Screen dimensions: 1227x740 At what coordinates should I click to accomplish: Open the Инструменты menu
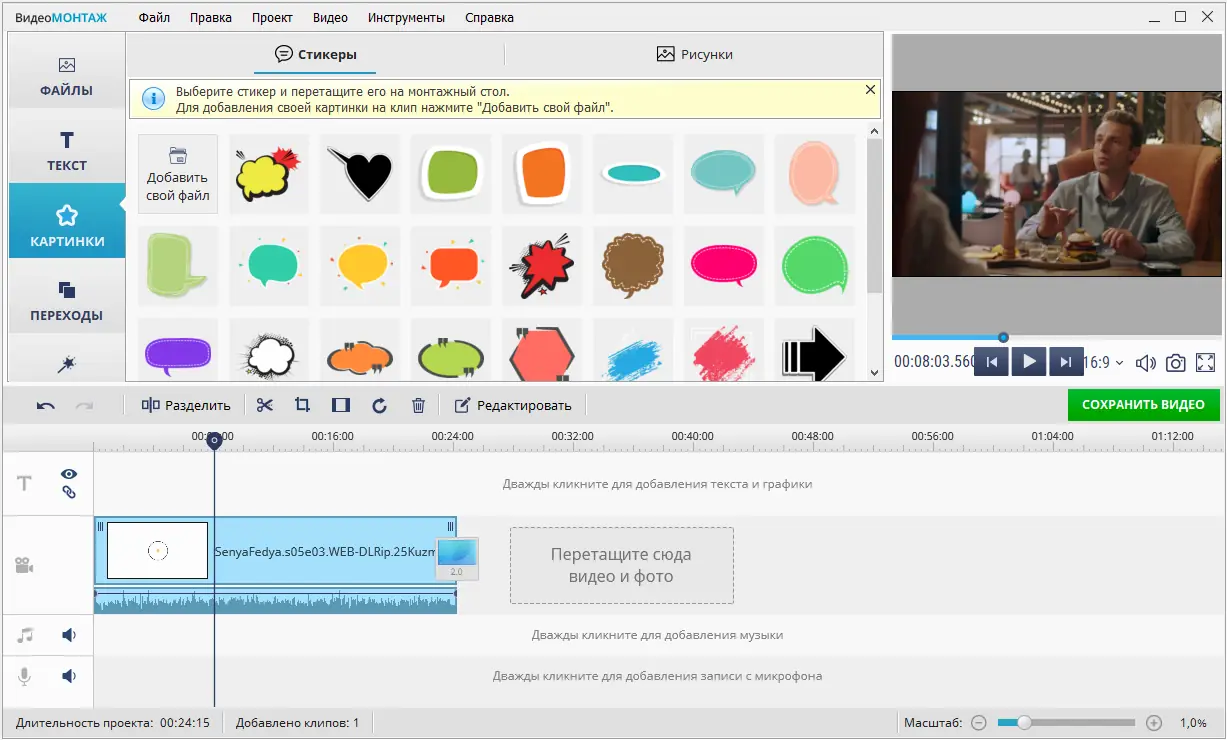[x=406, y=17]
